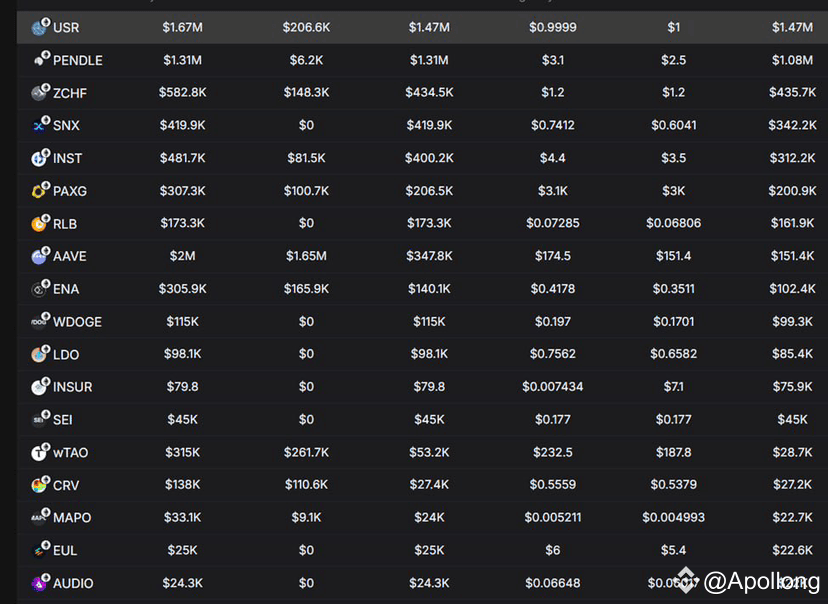Click the PAXG gold ring icon
The width and height of the screenshot is (828, 604).
[x=40, y=190]
